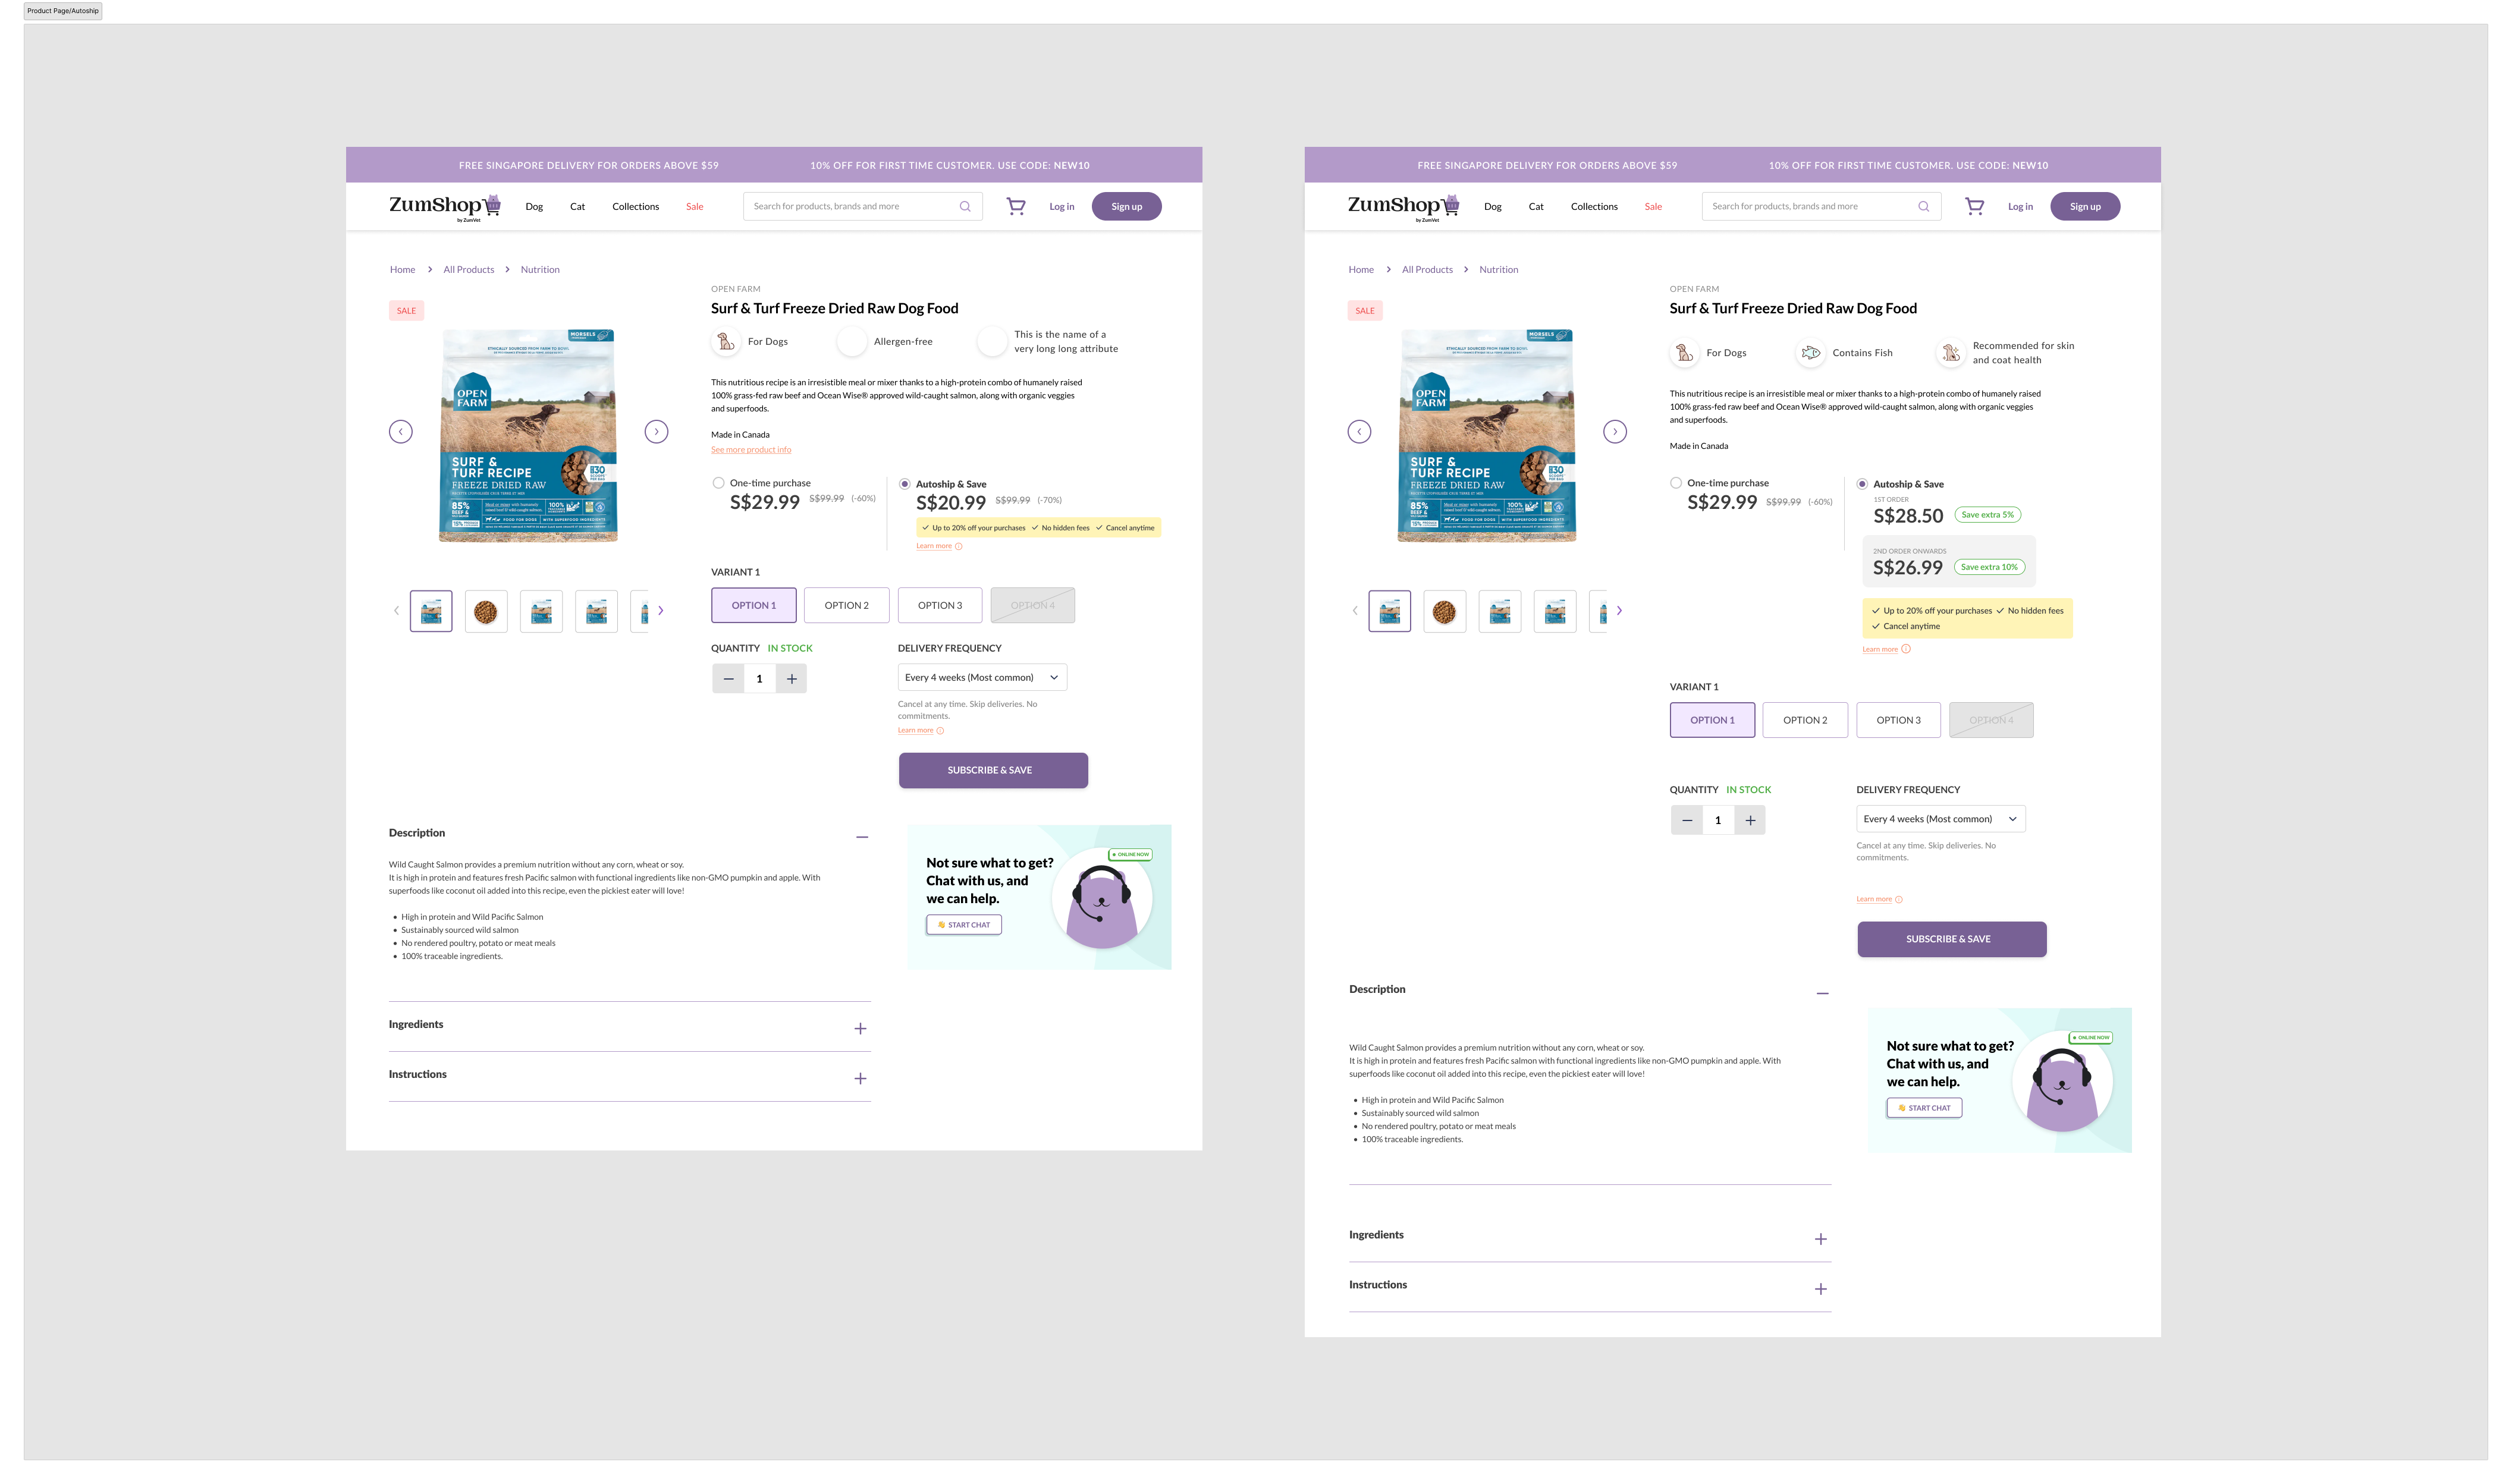
Task: Open Cat menu in left page navbar
Action: point(577,207)
